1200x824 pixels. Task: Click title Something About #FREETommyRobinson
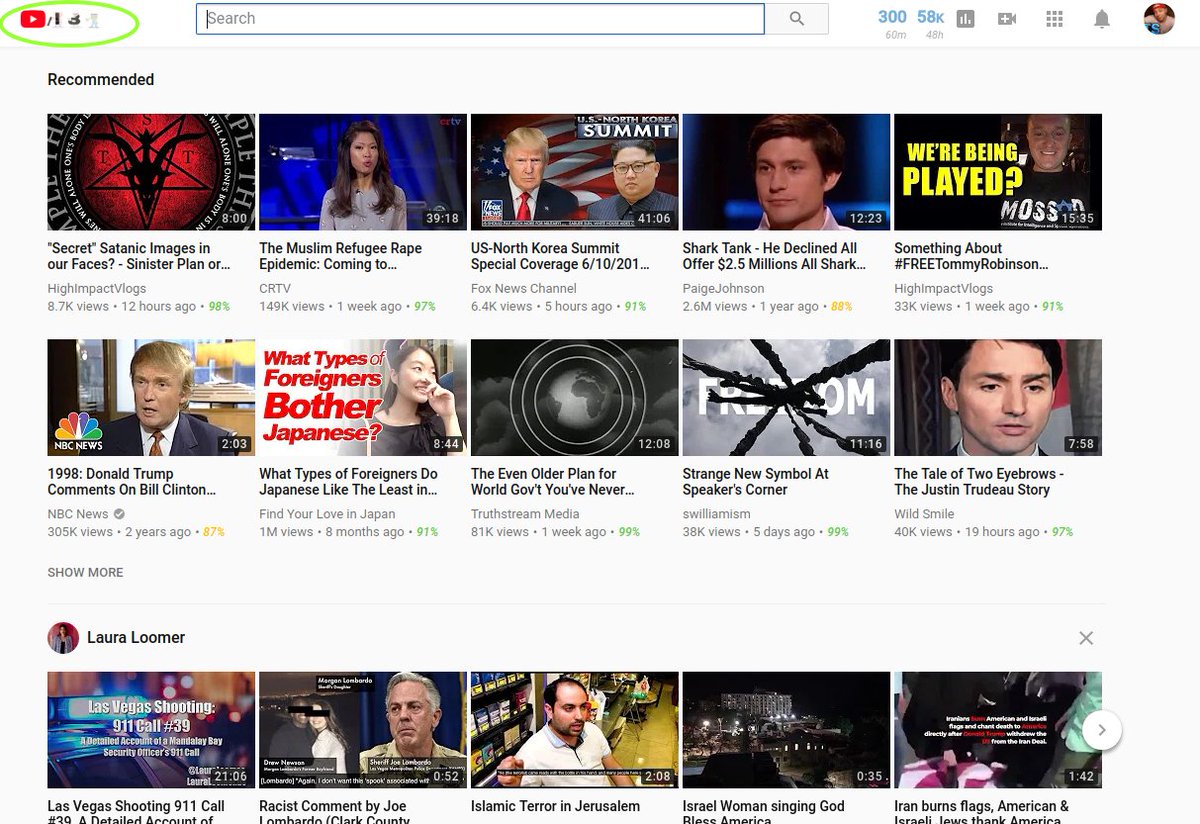[972, 256]
